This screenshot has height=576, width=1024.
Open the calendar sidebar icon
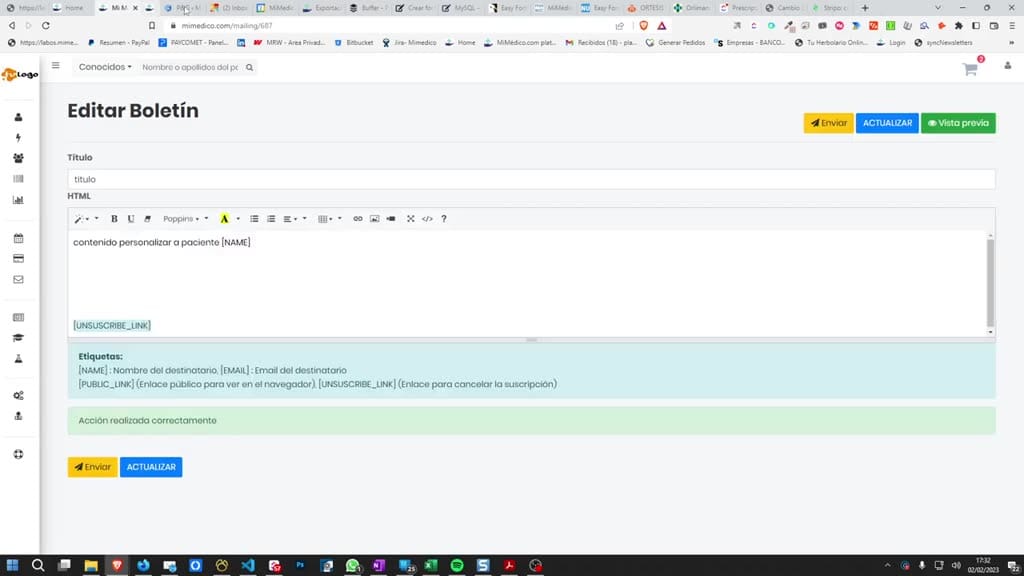tap(18, 238)
